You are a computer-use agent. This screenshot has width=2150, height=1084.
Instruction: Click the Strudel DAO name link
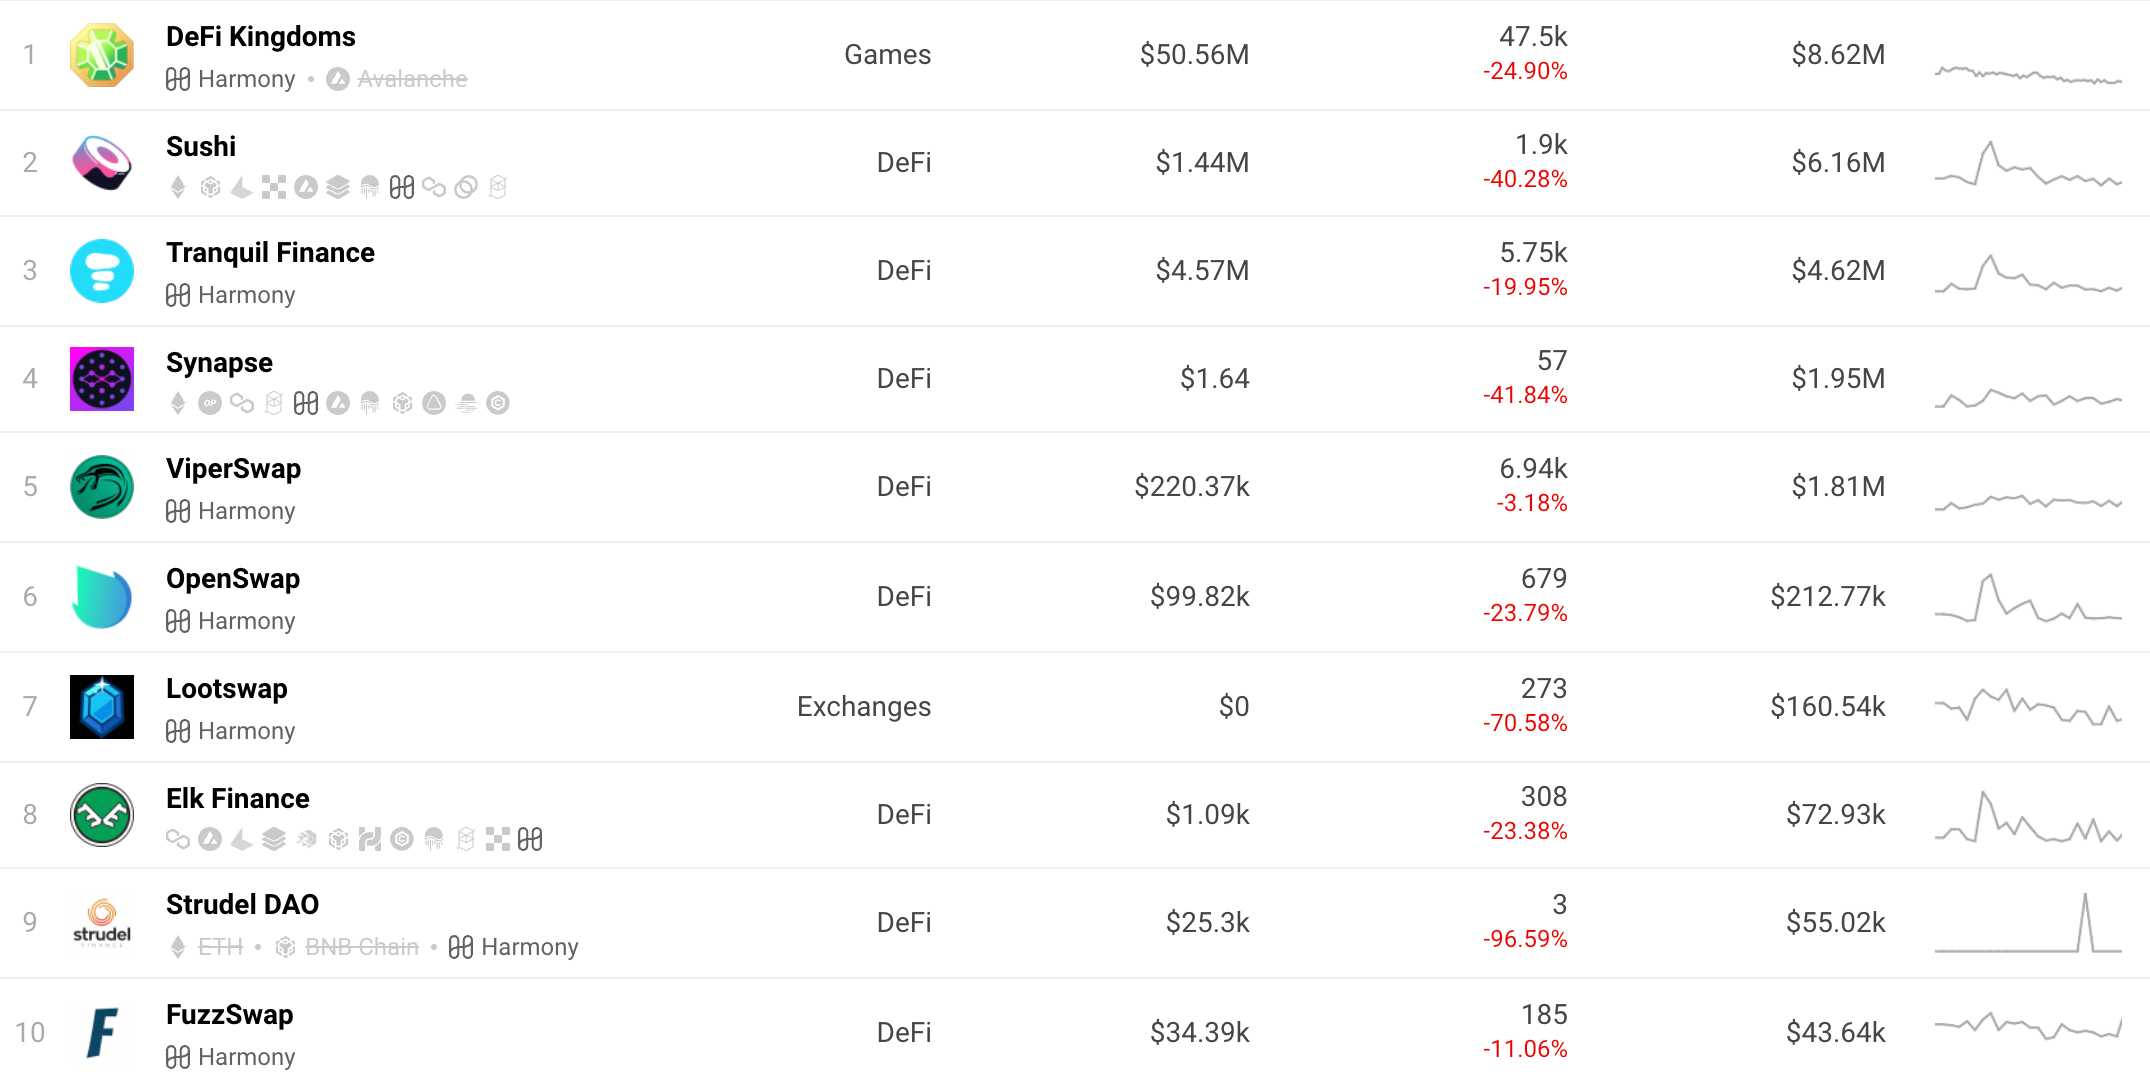pos(242,905)
